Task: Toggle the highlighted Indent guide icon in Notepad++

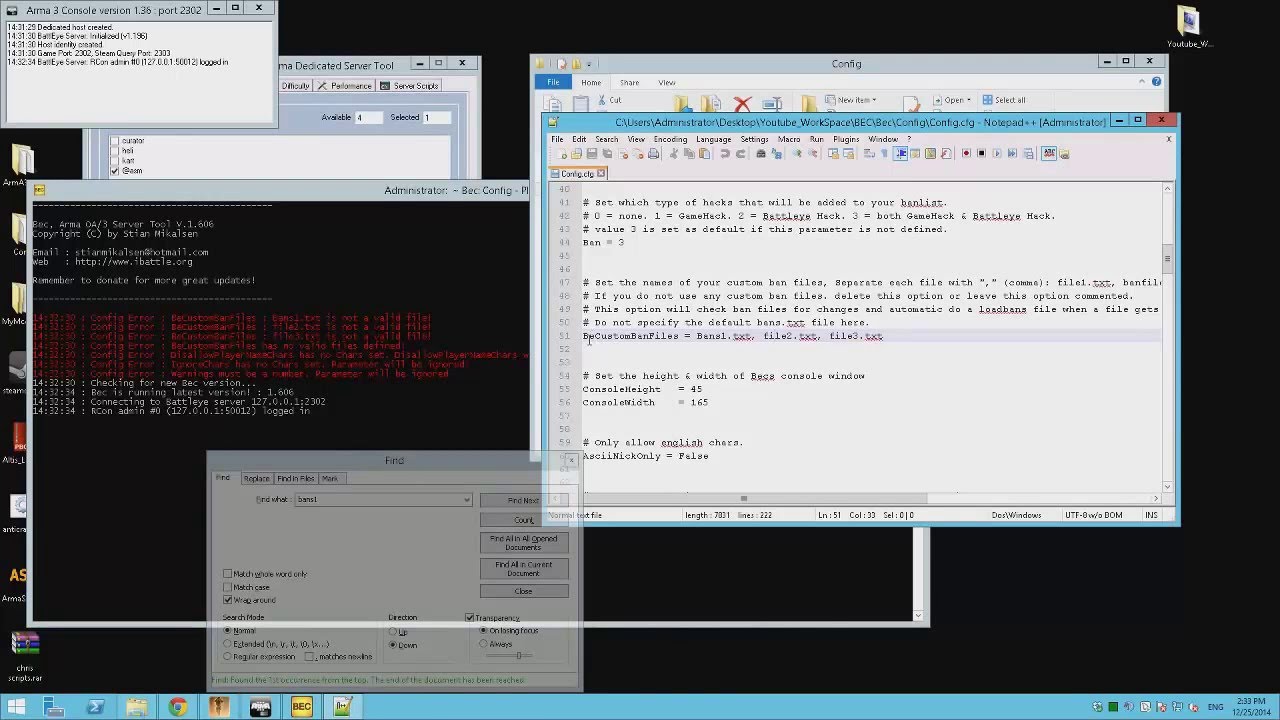Action: [x=901, y=154]
